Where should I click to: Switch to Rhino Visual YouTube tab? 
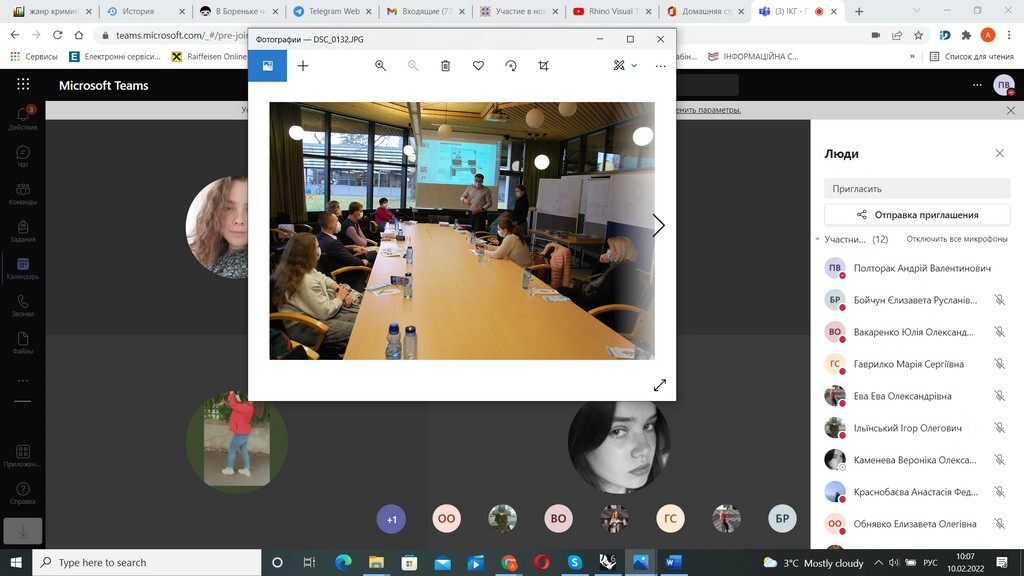pos(614,11)
